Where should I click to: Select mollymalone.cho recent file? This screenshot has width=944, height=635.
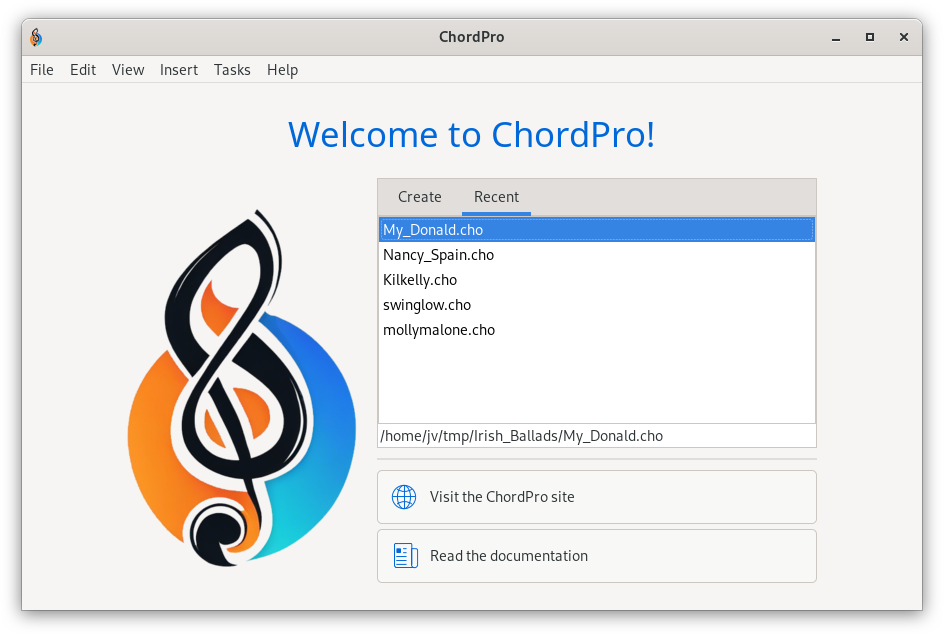click(597, 330)
